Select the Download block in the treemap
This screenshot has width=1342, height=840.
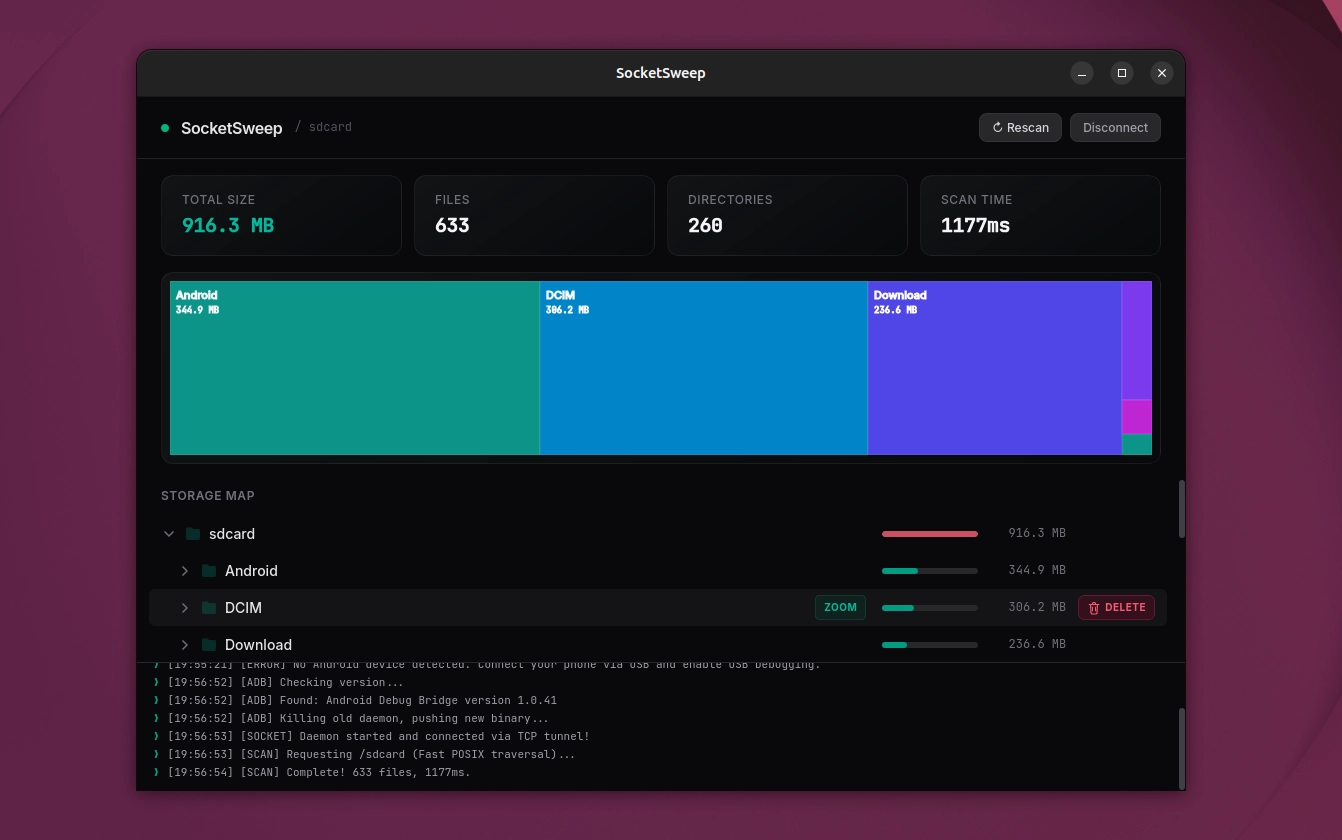[x=995, y=368]
